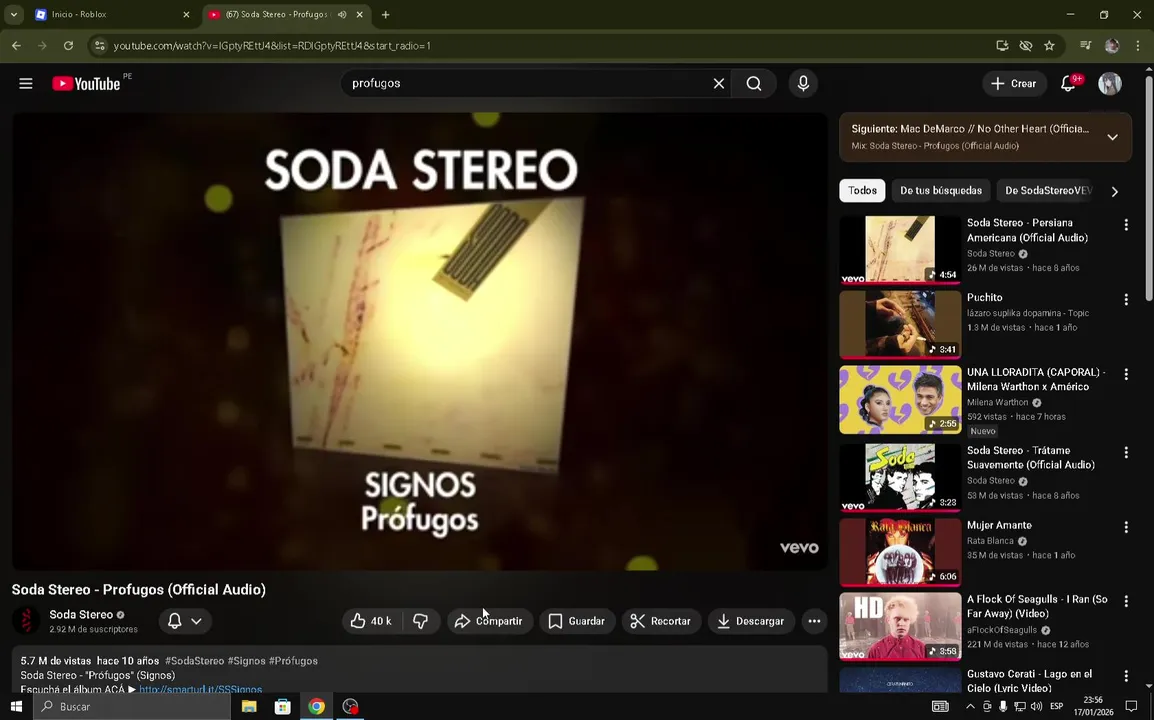Open notification preferences dropdown for Soda Stereo
The width and height of the screenshot is (1154, 720).
tap(185, 621)
